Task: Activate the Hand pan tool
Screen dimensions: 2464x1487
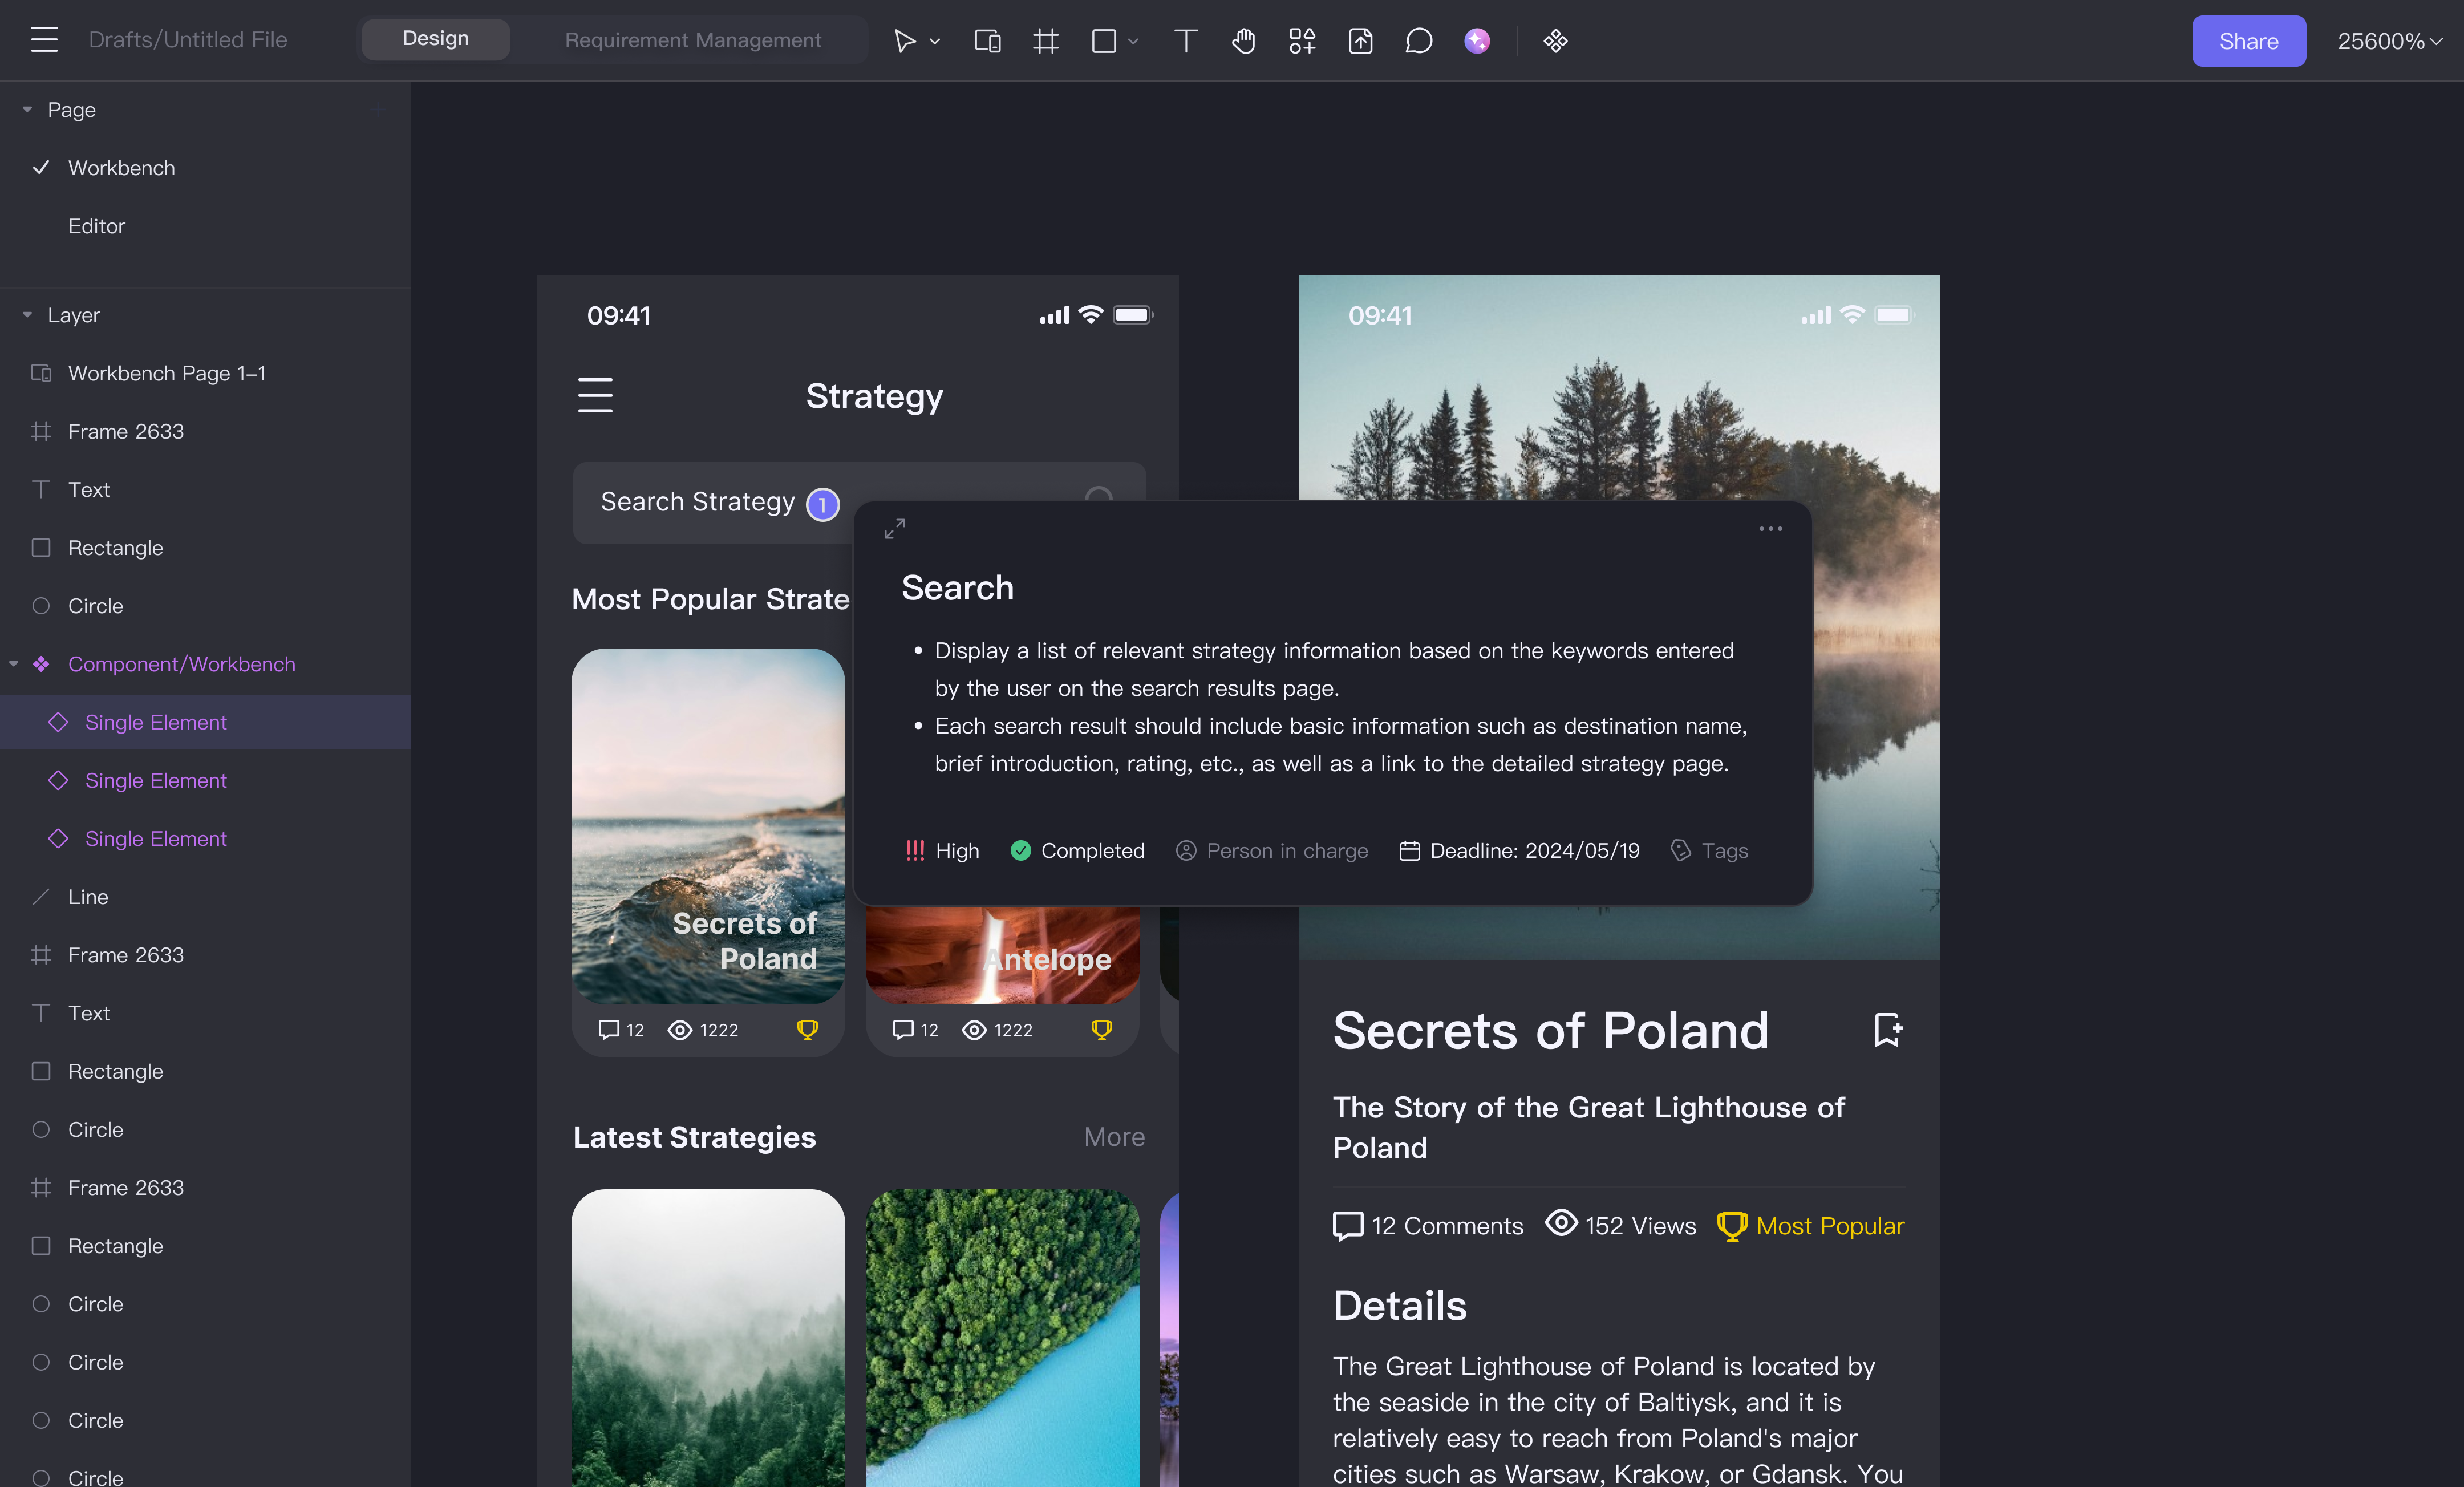Action: 1243,41
